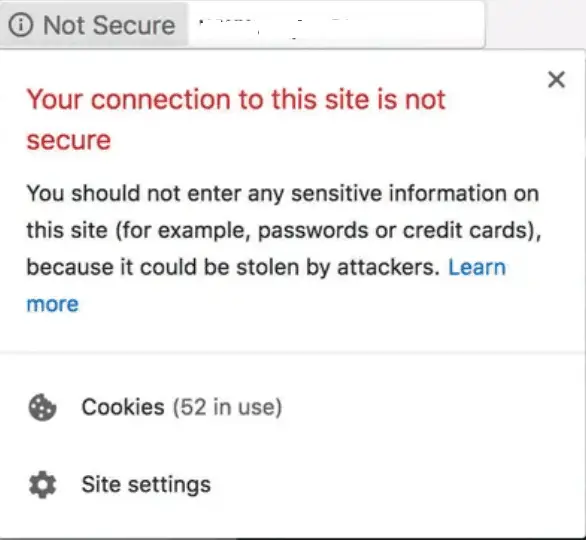Click the word "more" of the blue link
Screen dimensions: 586x540
tap(53, 304)
